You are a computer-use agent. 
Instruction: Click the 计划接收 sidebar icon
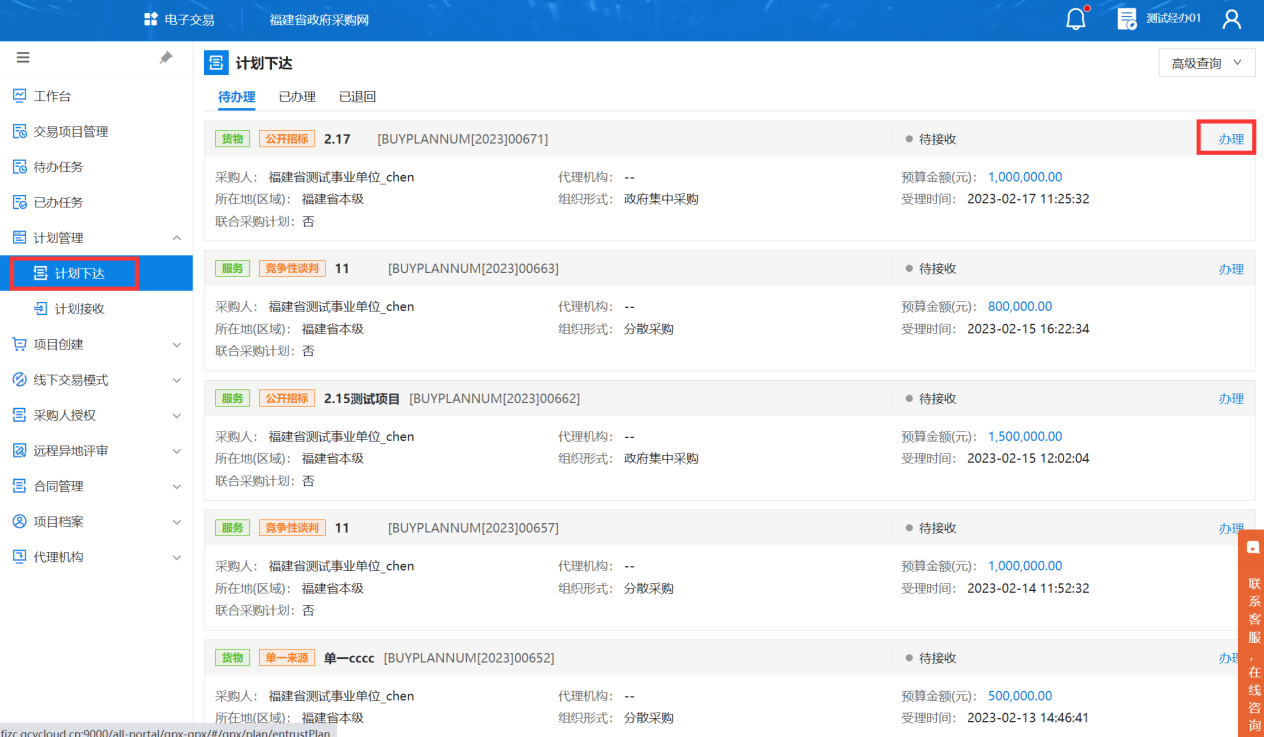click(x=41, y=308)
